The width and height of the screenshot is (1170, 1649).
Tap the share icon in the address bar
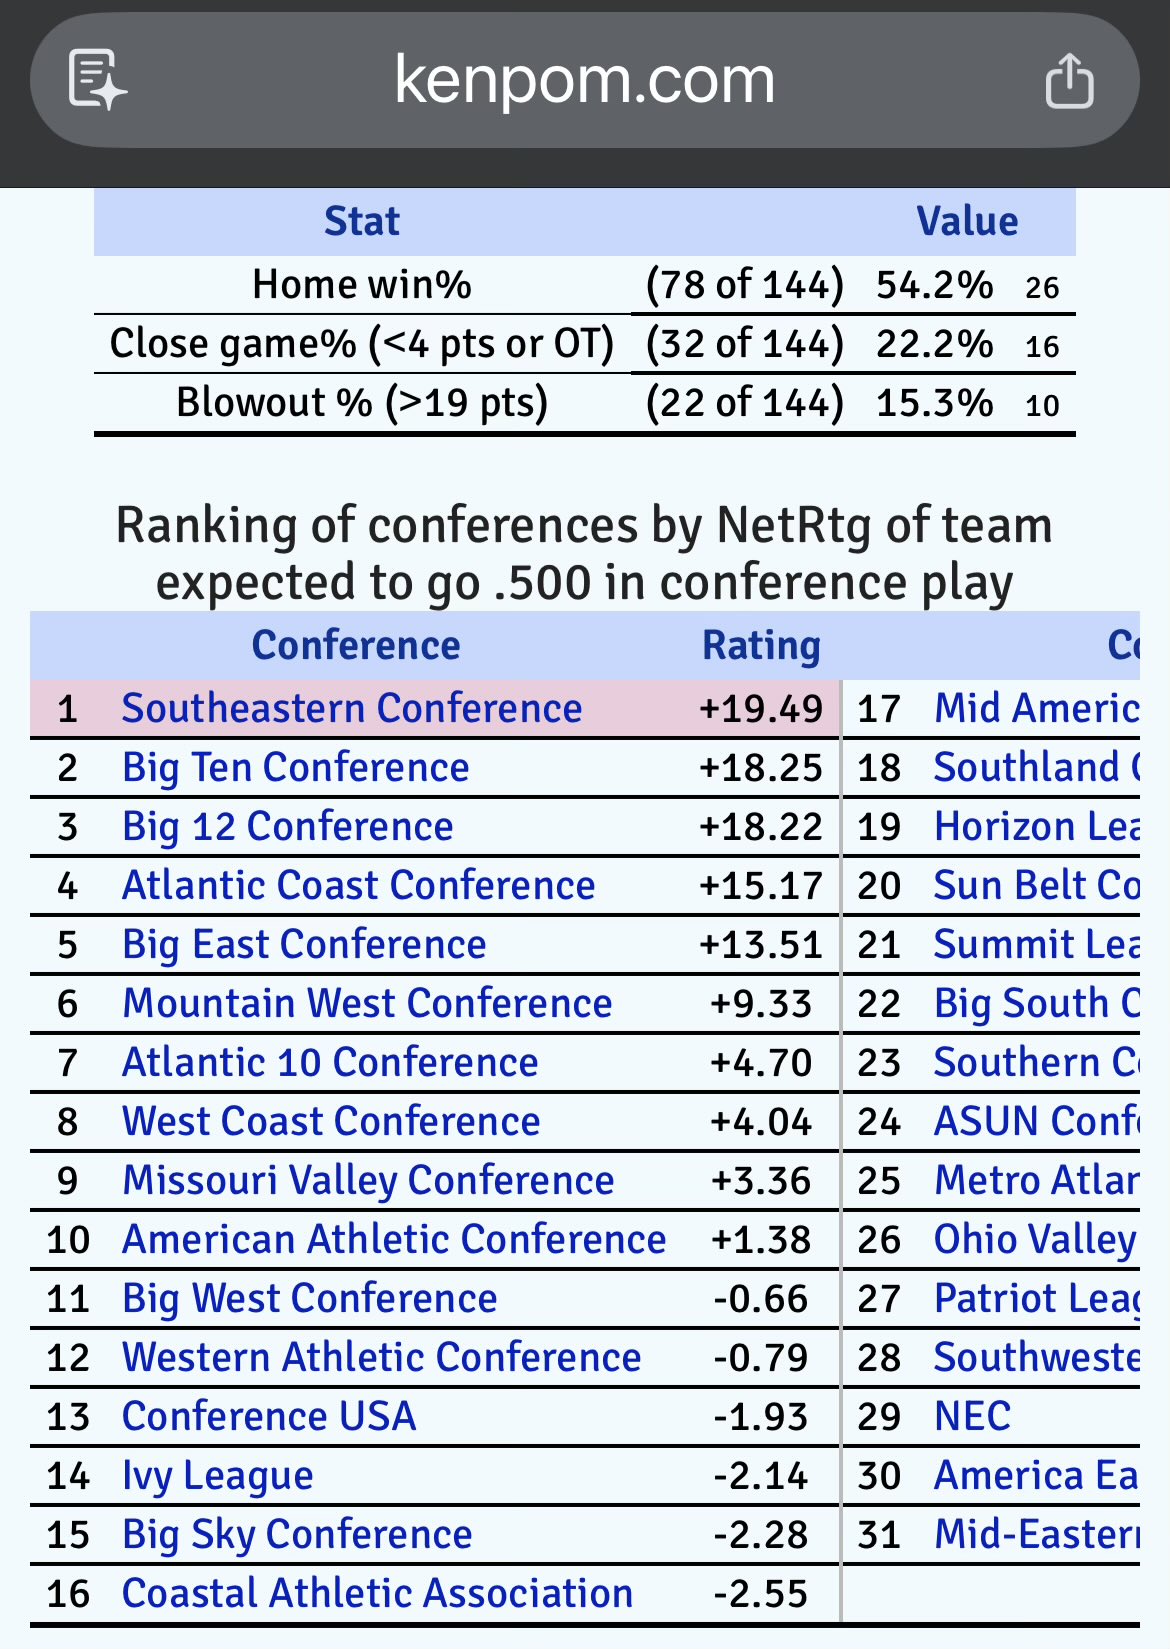pos(1069,80)
